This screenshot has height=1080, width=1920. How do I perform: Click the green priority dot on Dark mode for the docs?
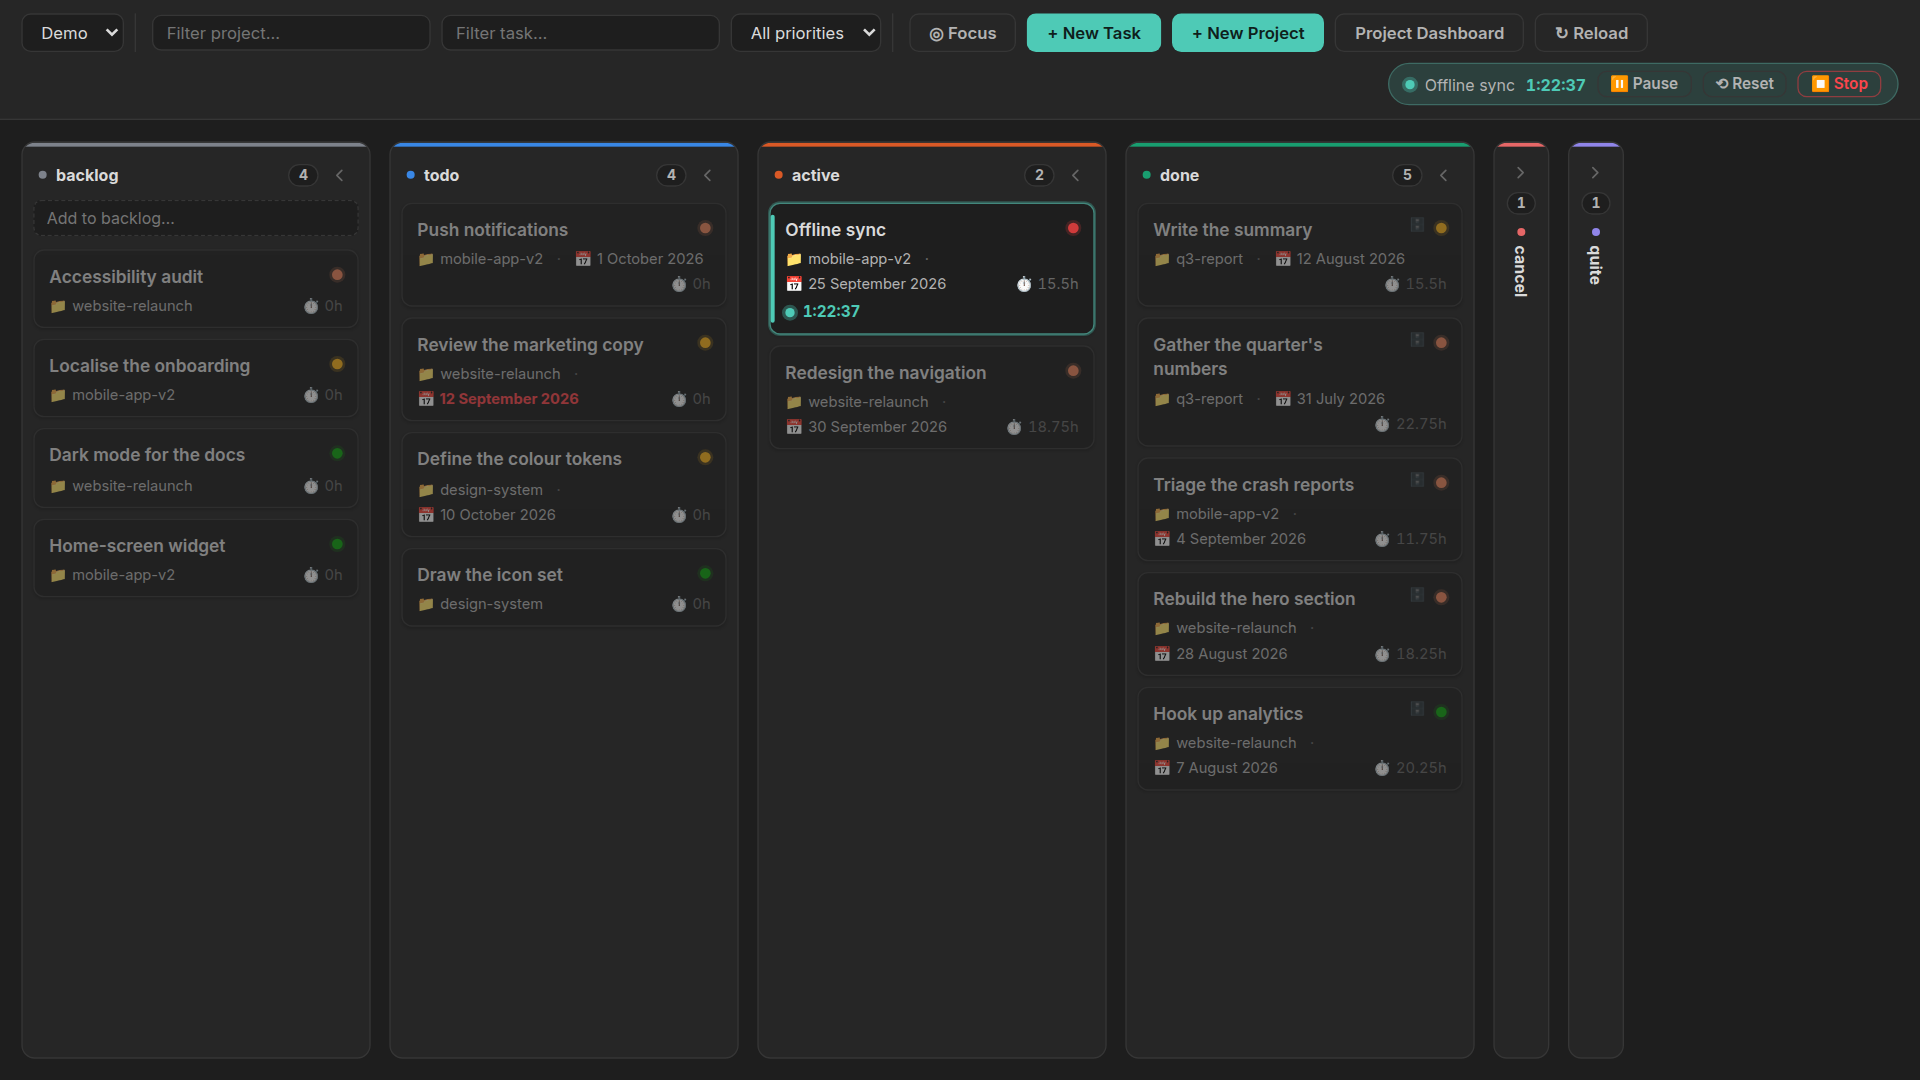pyautogui.click(x=337, y=453)
